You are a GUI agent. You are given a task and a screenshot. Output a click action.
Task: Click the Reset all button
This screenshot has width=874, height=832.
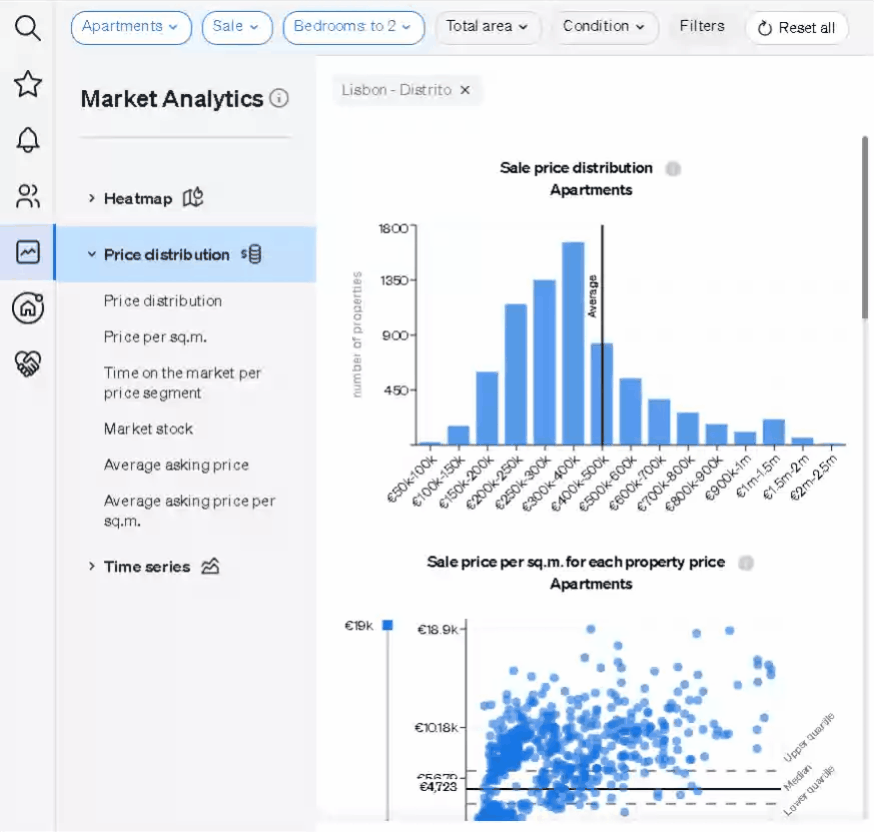click(x=796, y=28)
